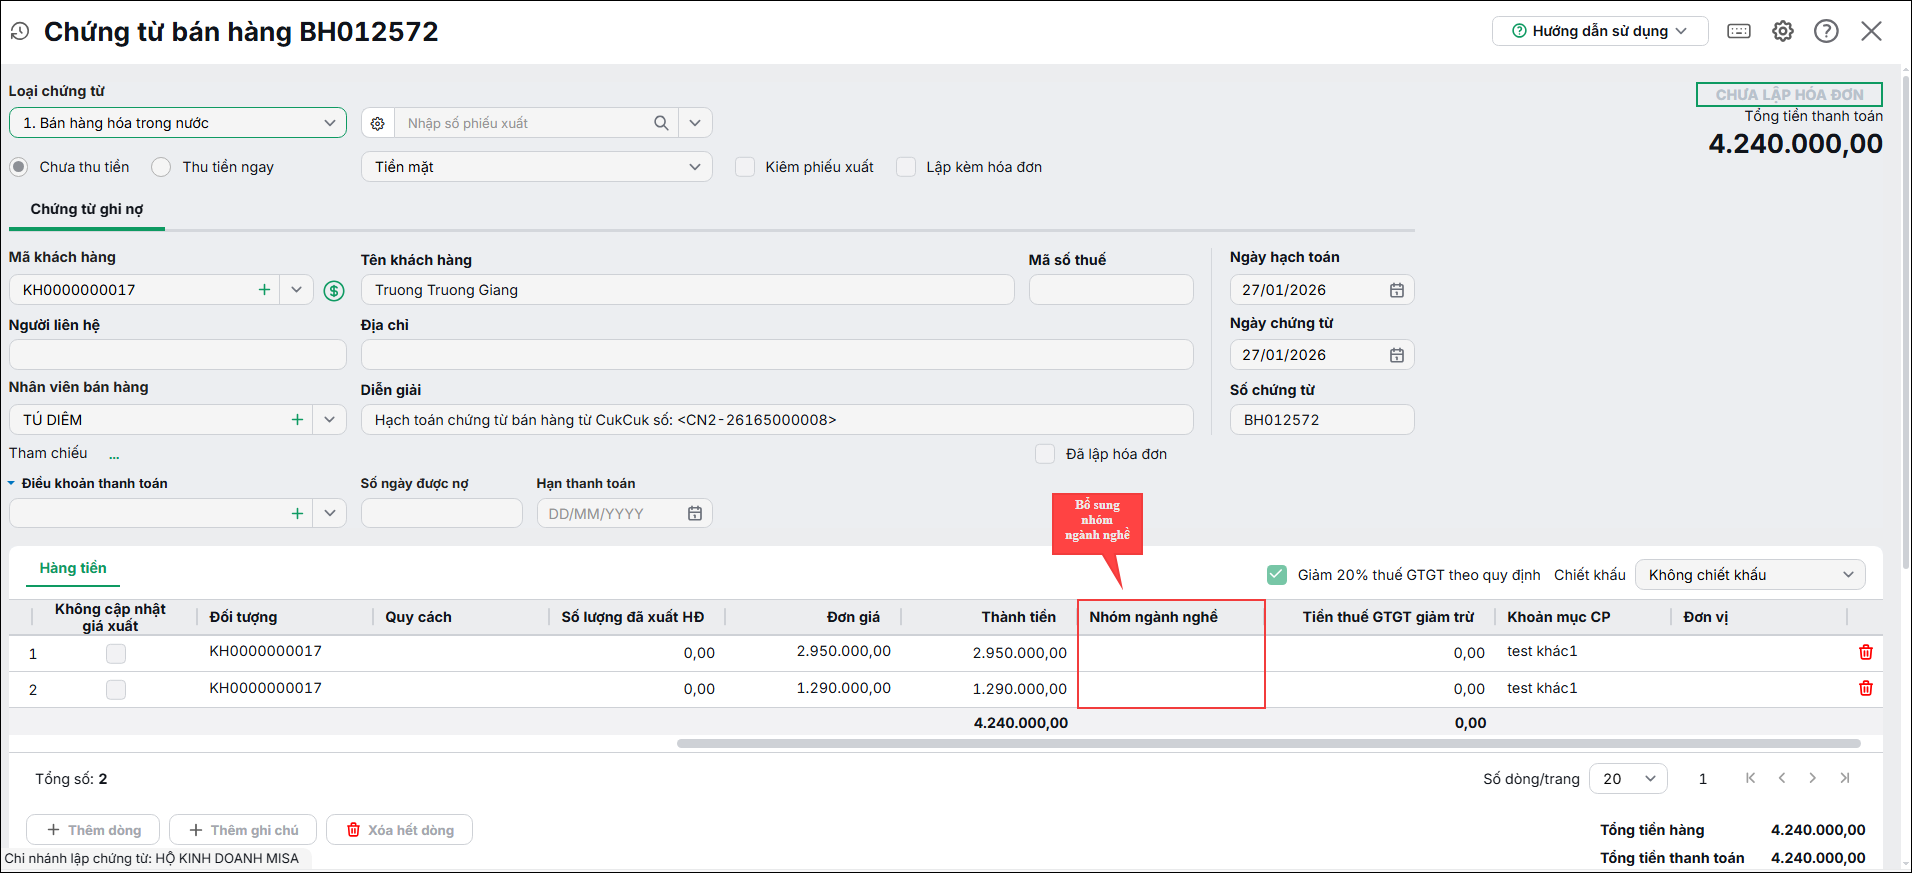This screenshot has width=1912, height=873.
Task: Open the Ngày hạch toán calendar picker
Action: 1397,290
